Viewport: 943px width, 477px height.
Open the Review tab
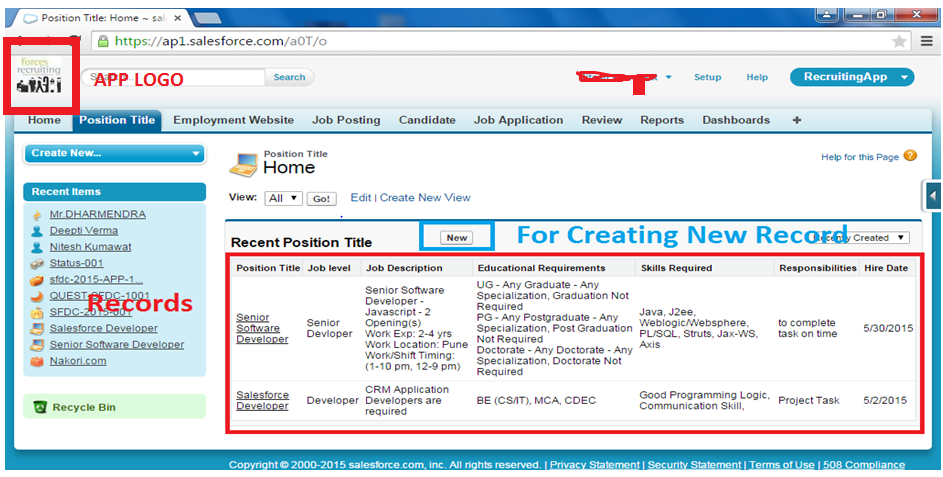pyautogui.click(x=602, y=120)
